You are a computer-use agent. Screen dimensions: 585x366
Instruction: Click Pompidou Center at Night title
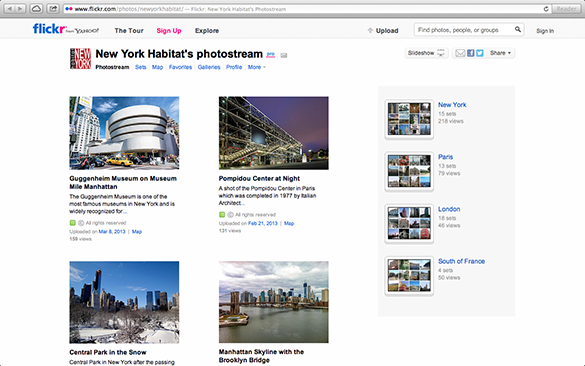coord(259,178)
